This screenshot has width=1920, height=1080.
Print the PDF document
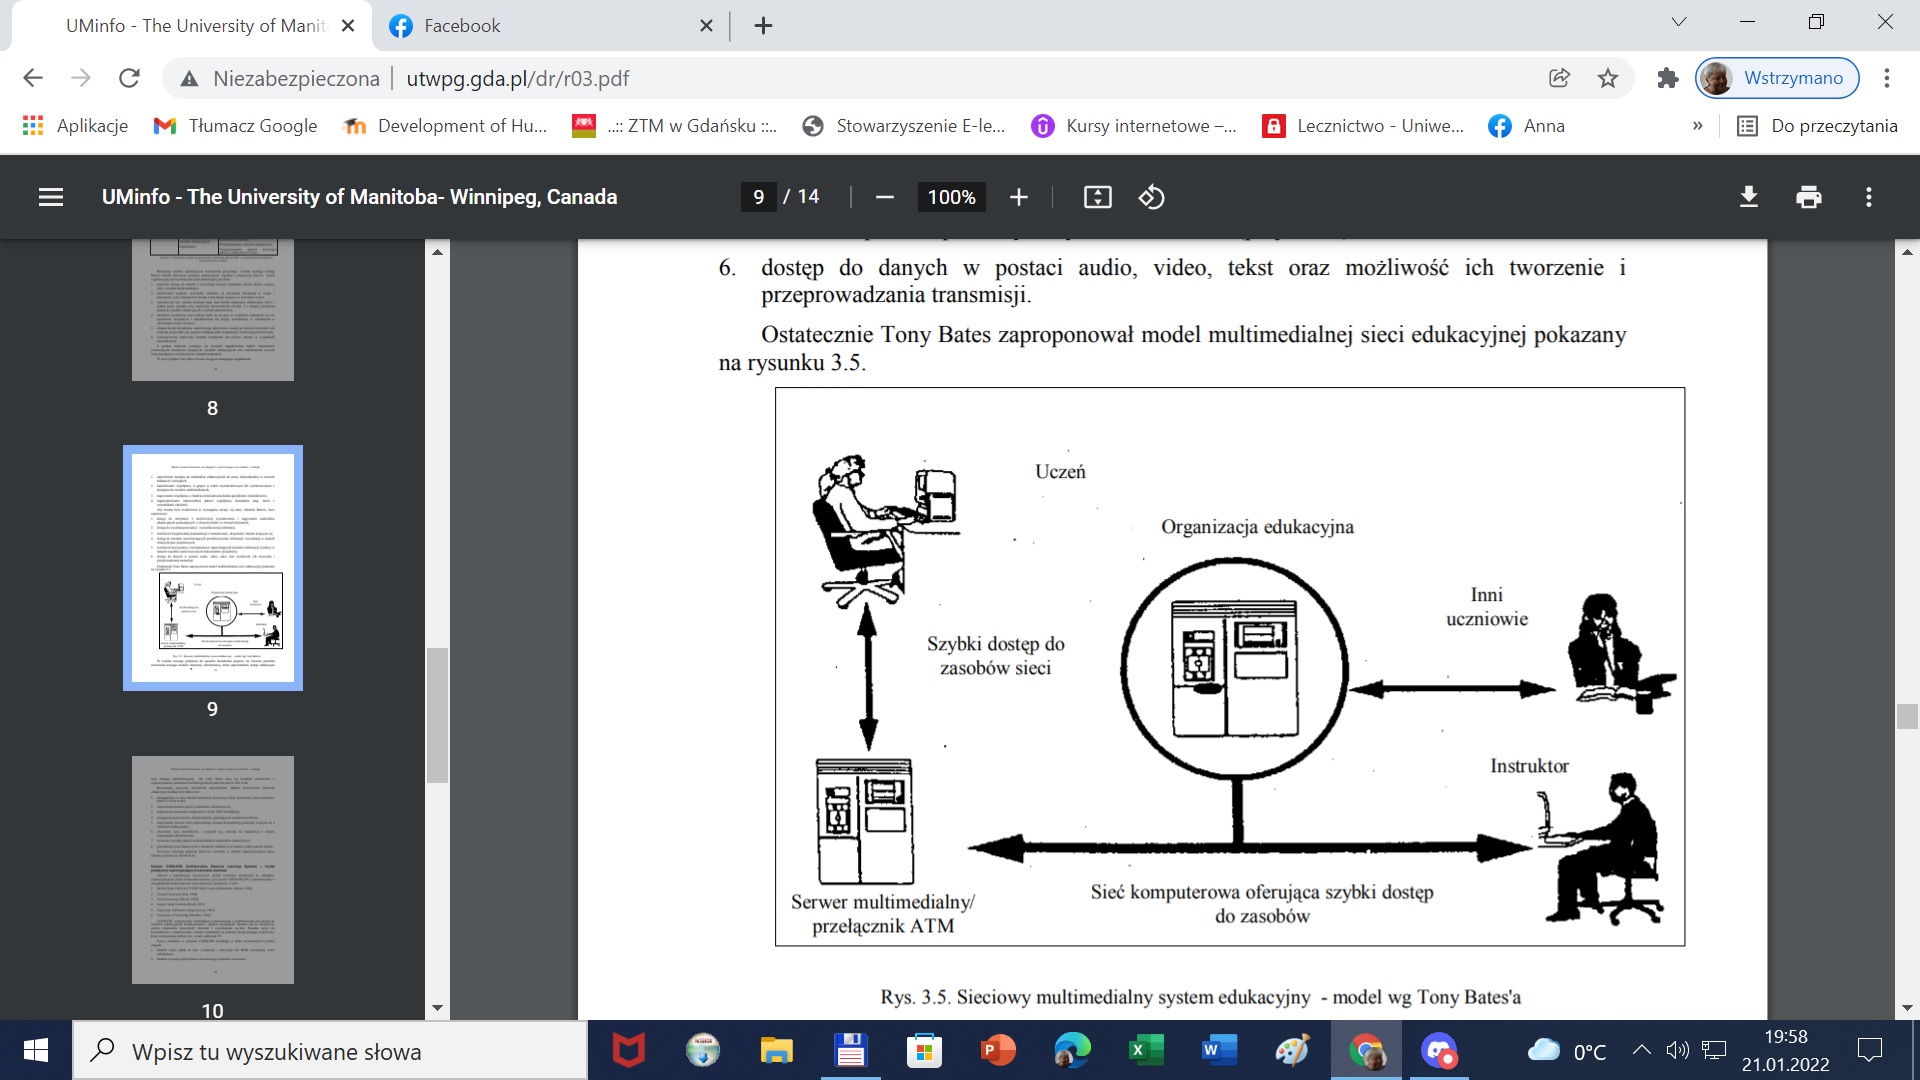pos(1808,197)
